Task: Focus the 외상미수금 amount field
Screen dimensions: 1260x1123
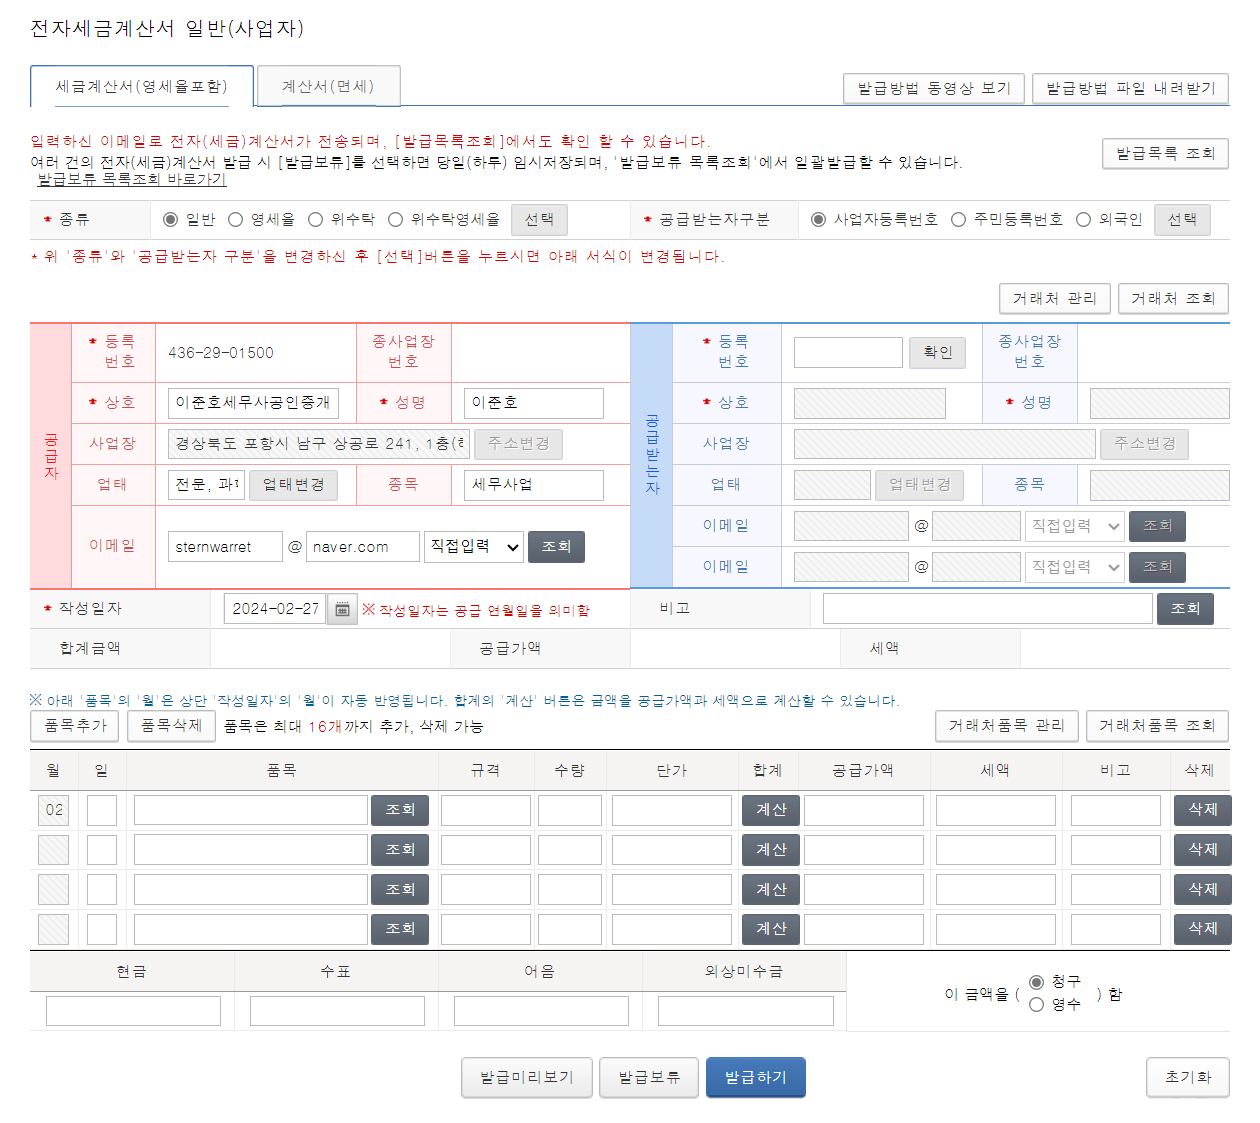Action: click(x=745, y=1011)
